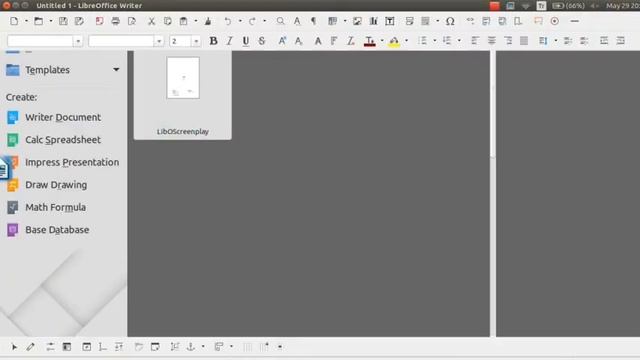Click the Print icon
This screenshot has width=640, height=360.
pyautogui.click(x=116, y=21)
